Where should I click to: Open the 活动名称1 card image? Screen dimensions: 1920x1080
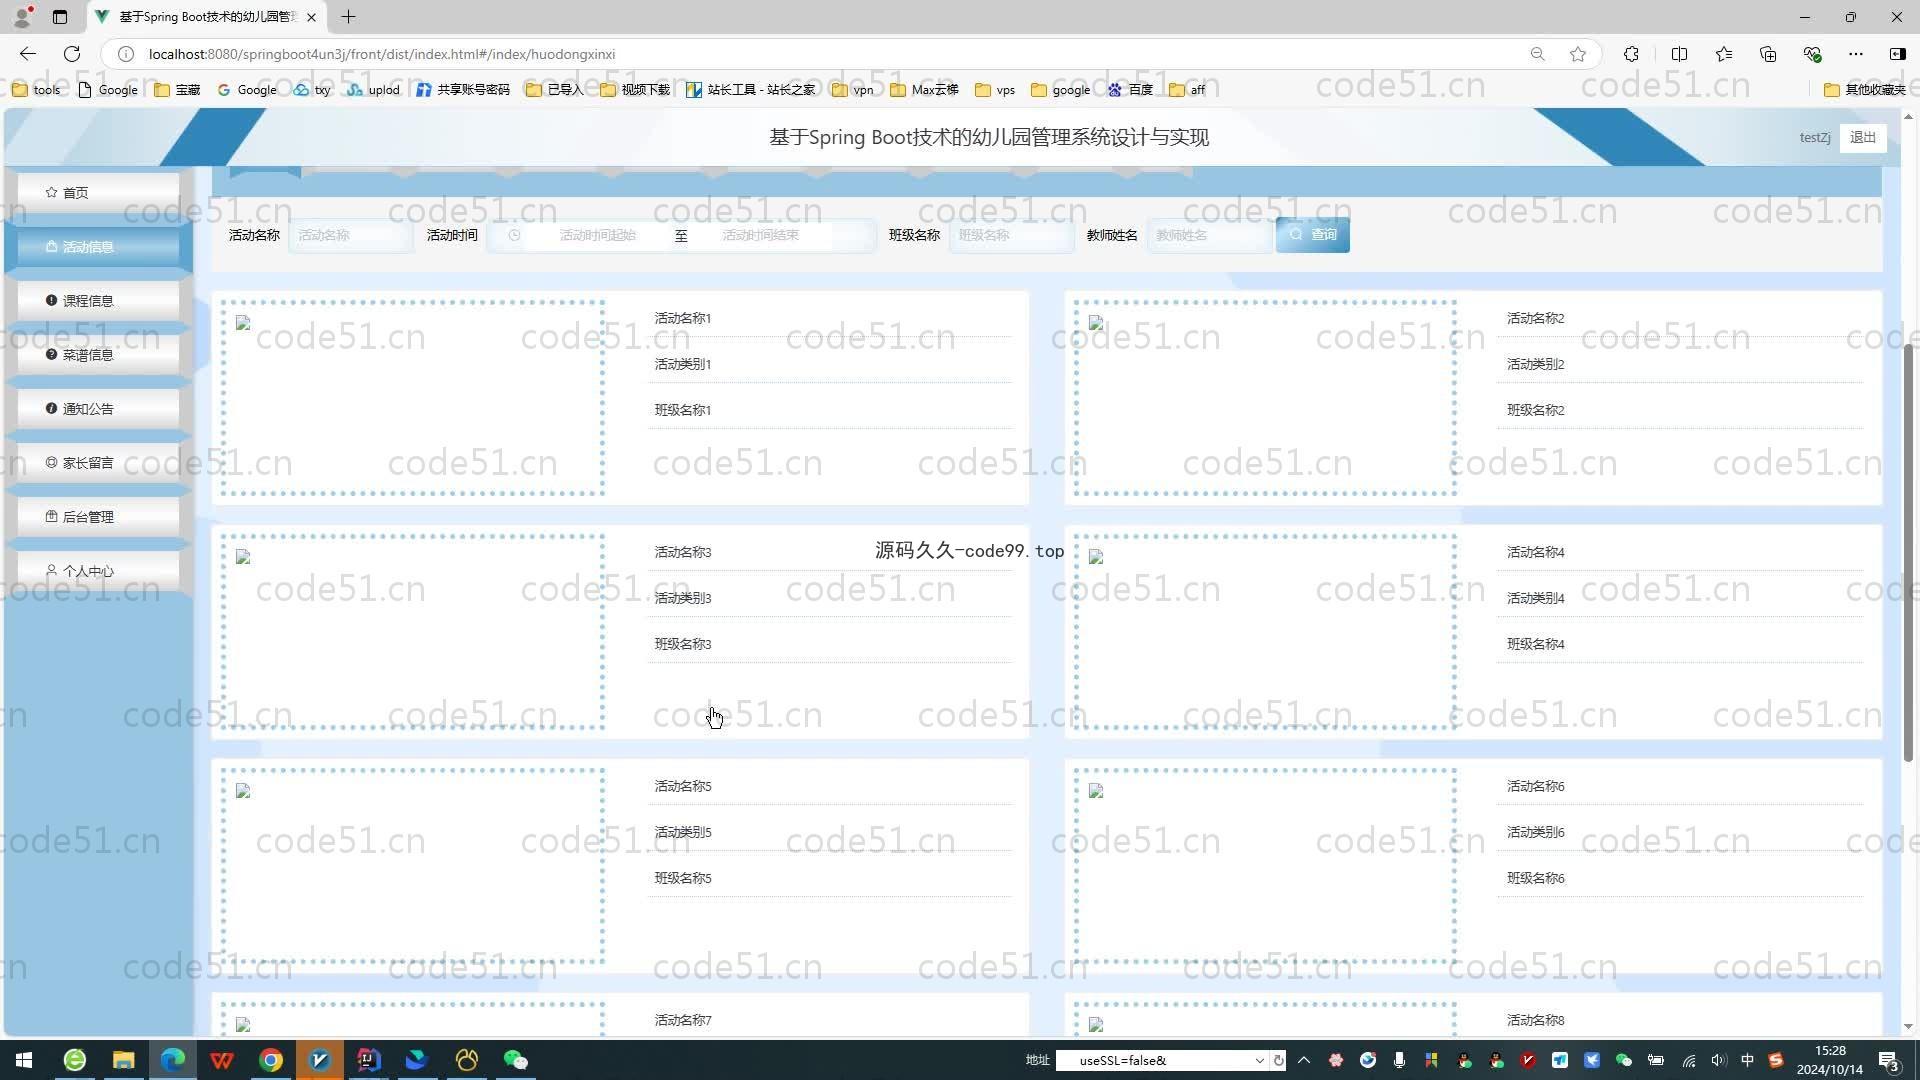tap(412, 397)
